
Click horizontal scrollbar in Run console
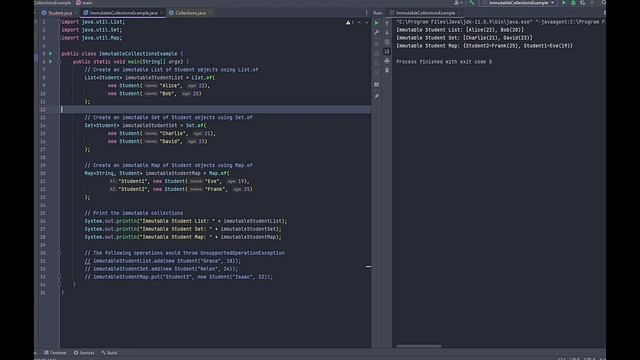tap(419, 346)
